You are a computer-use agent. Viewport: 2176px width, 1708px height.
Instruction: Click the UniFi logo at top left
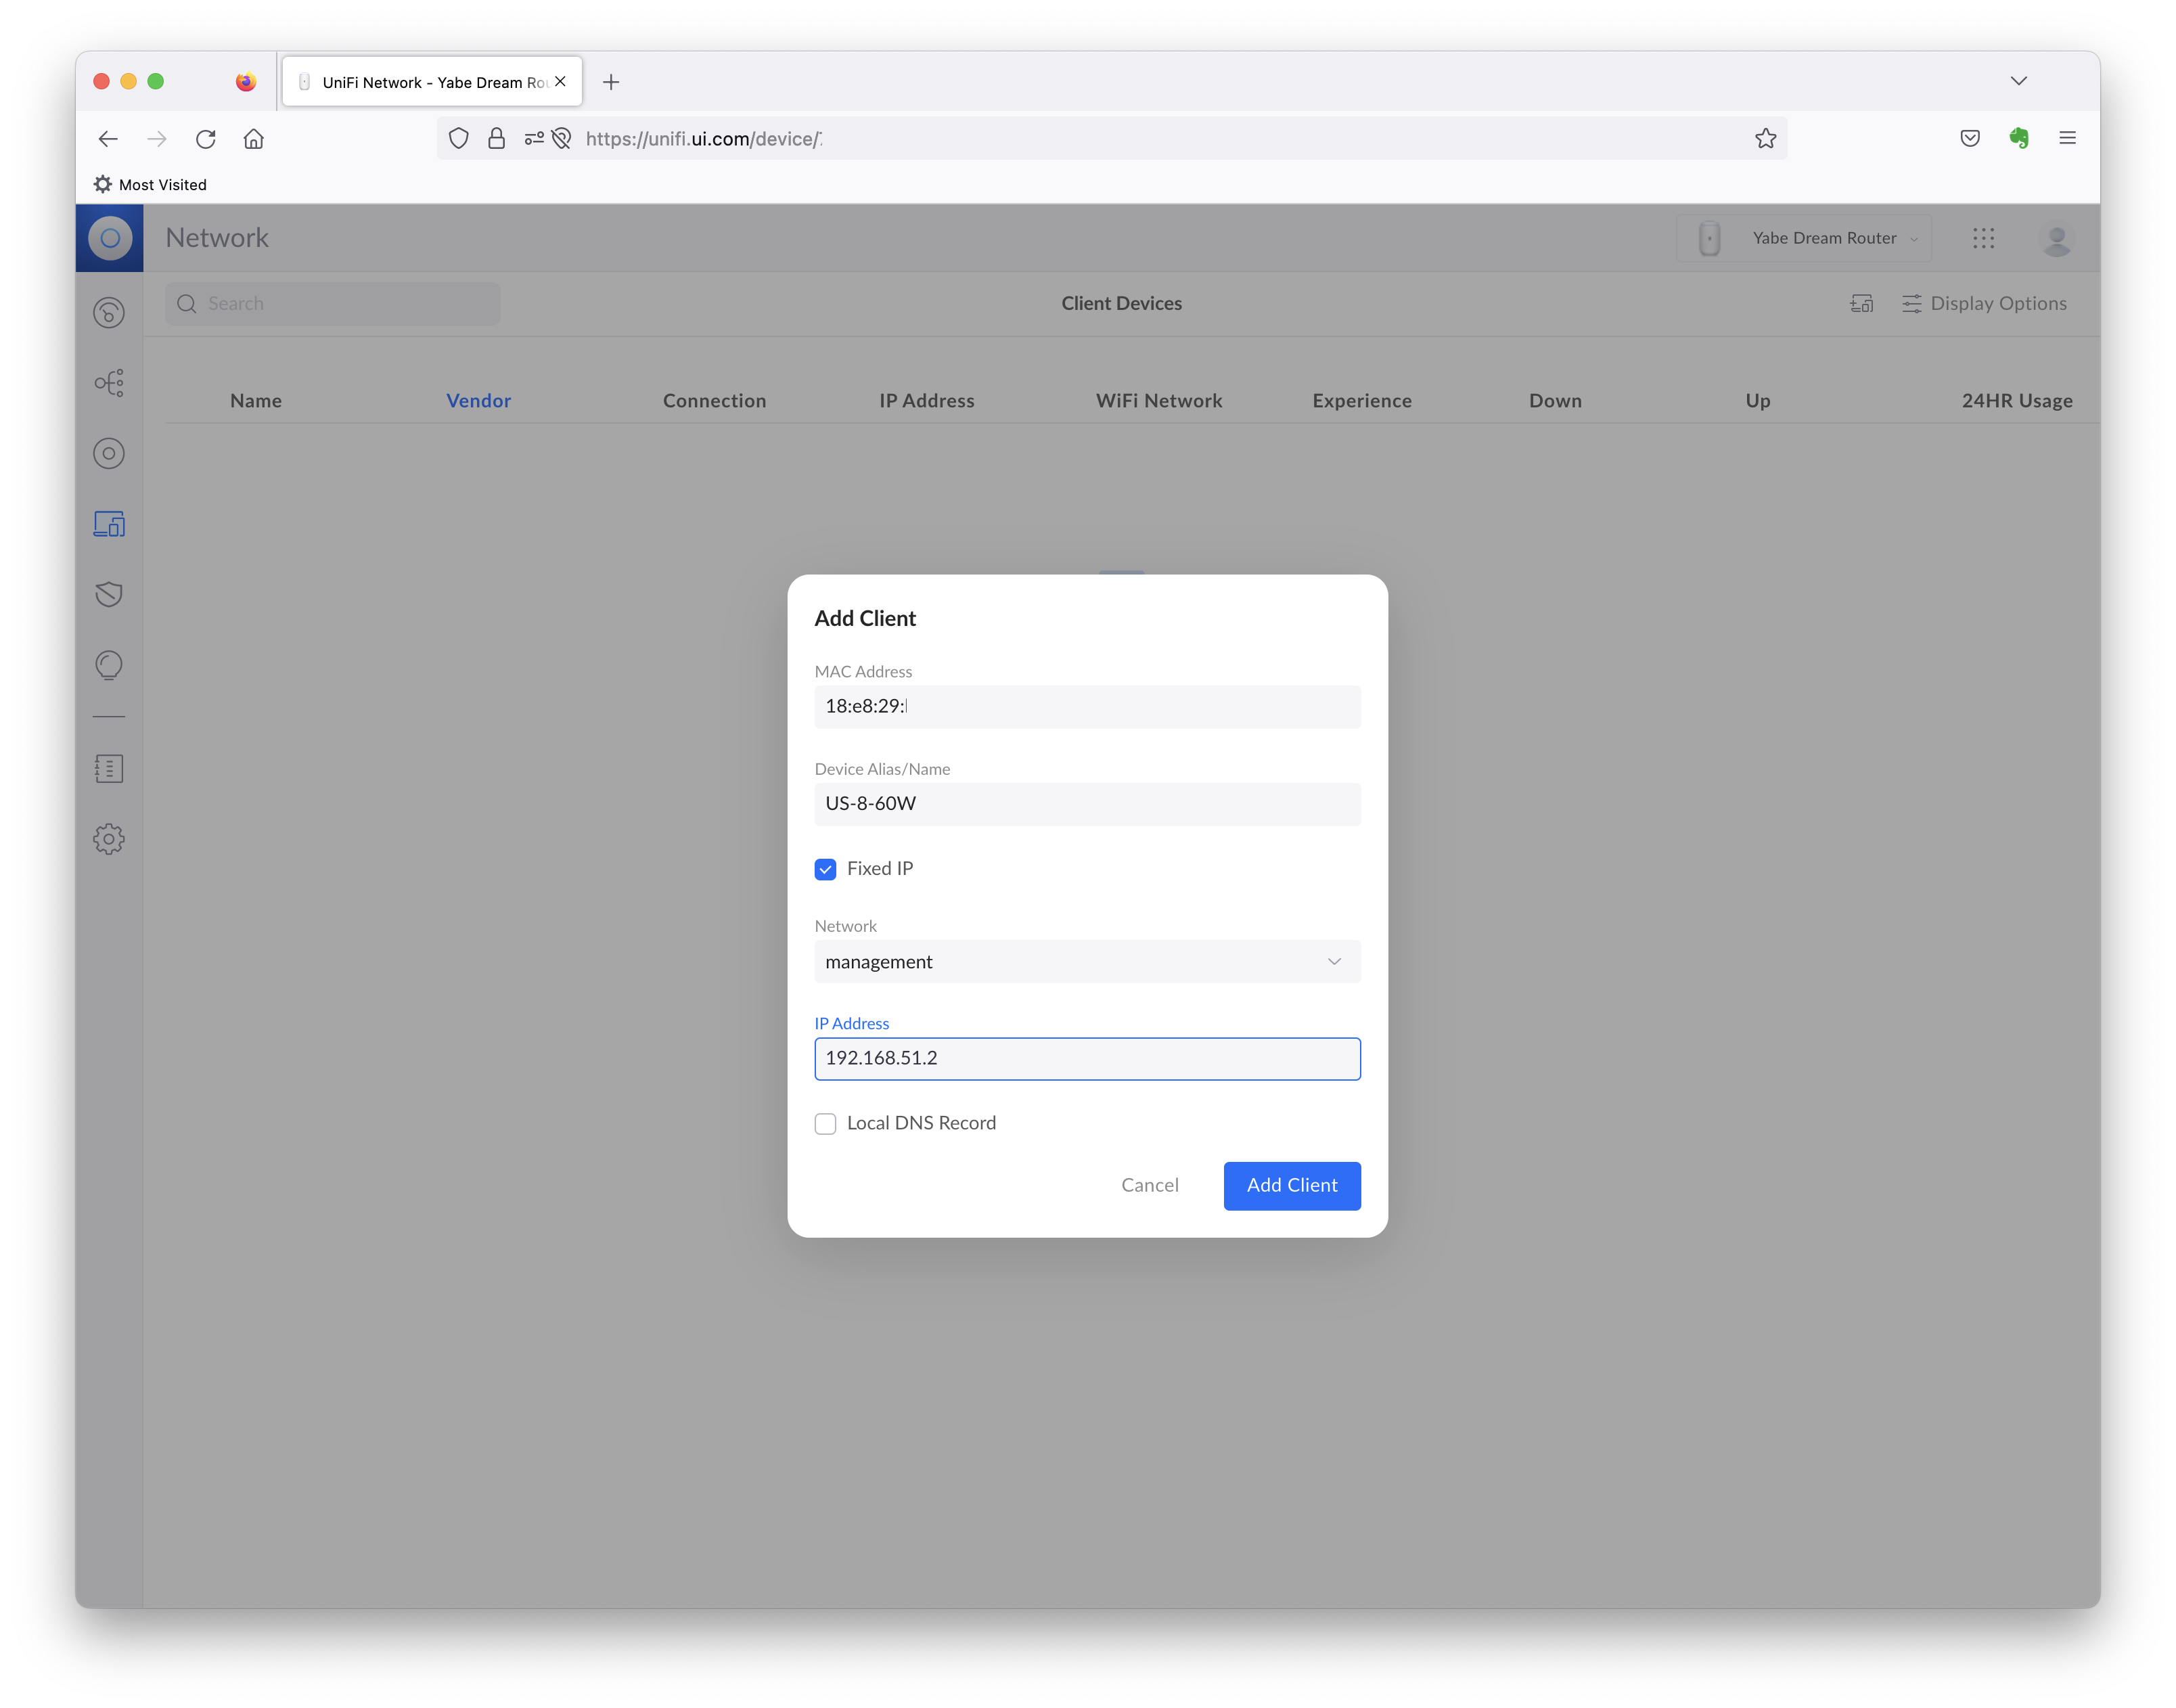[110, 238]
